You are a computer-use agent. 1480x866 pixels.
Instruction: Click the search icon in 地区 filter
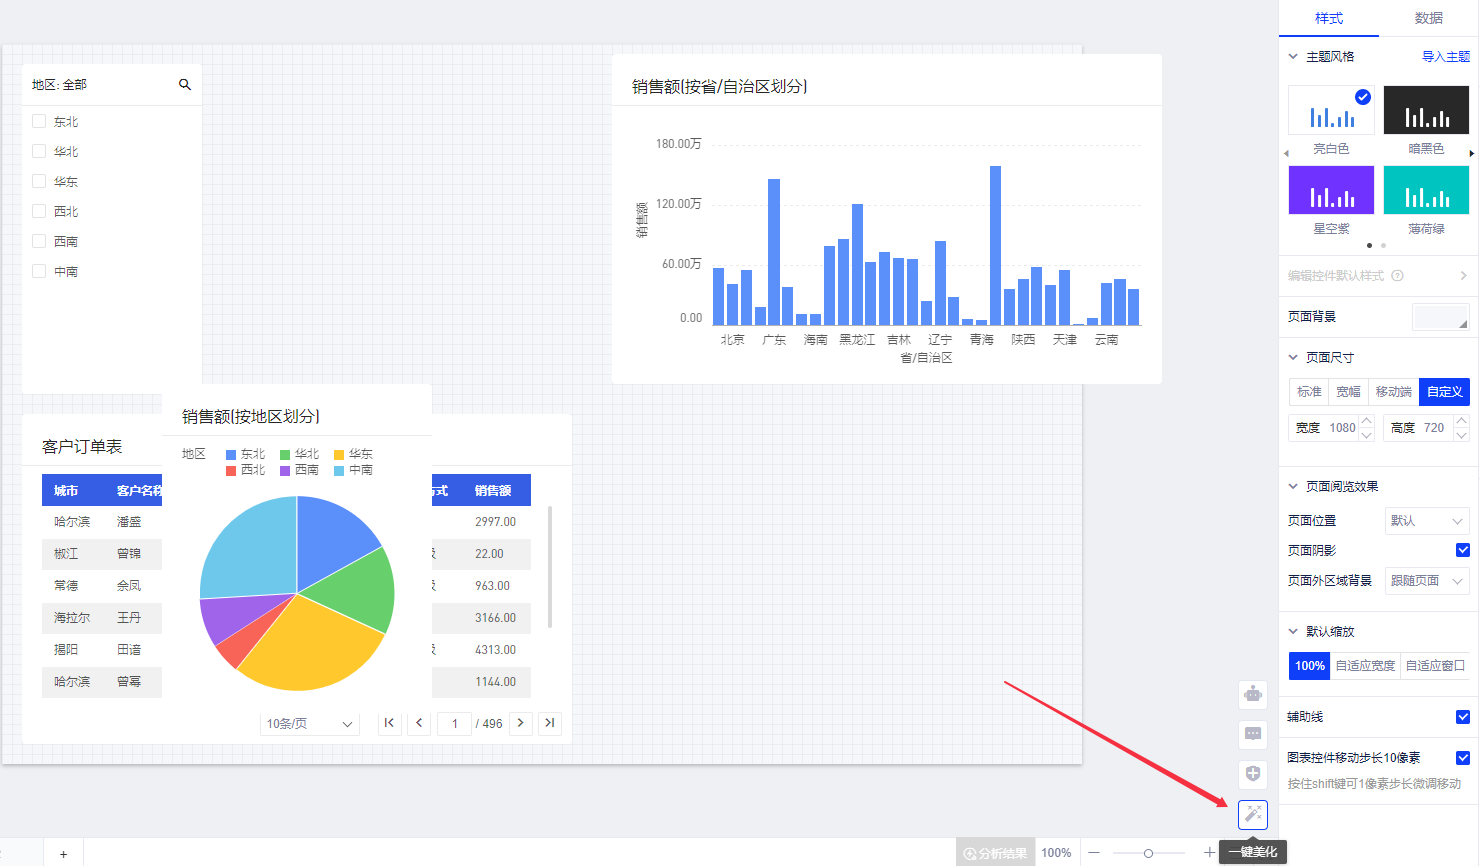pos(185,85)
